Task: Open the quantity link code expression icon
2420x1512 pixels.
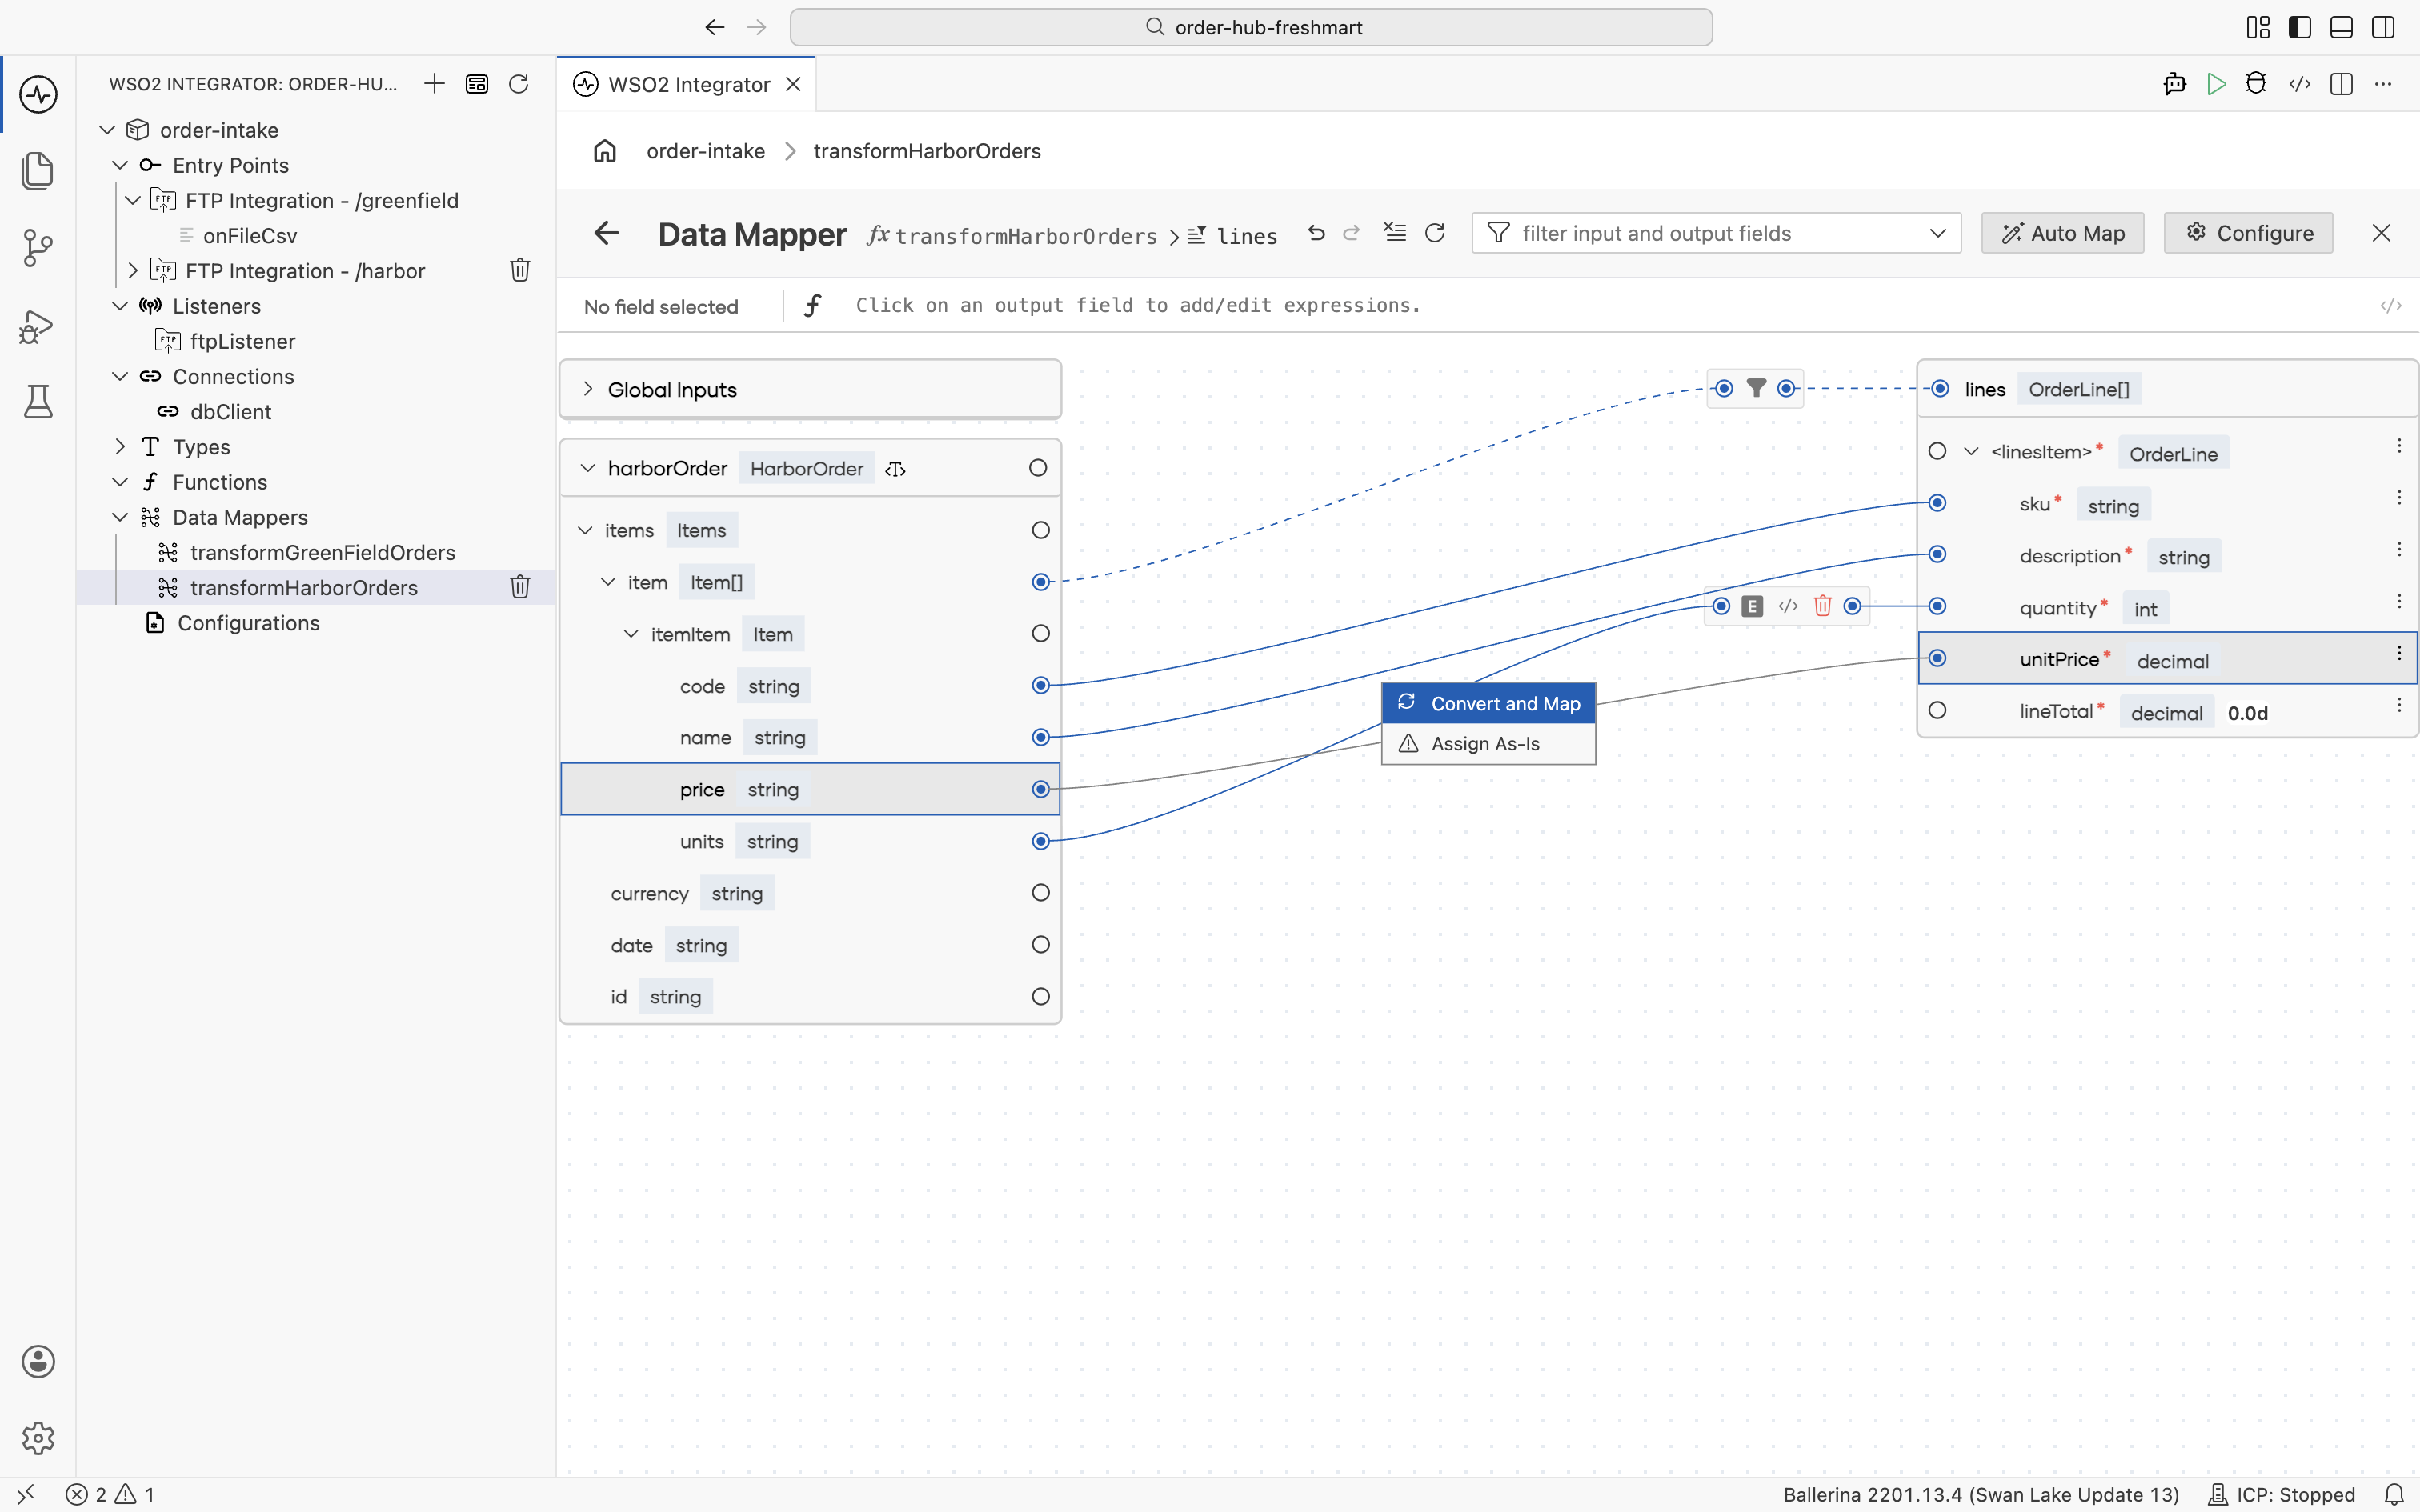Action: click(1788, 606)
